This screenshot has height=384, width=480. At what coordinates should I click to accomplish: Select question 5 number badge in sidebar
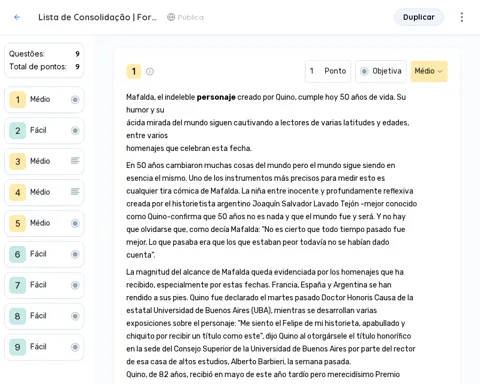click(x=17, y=223)
